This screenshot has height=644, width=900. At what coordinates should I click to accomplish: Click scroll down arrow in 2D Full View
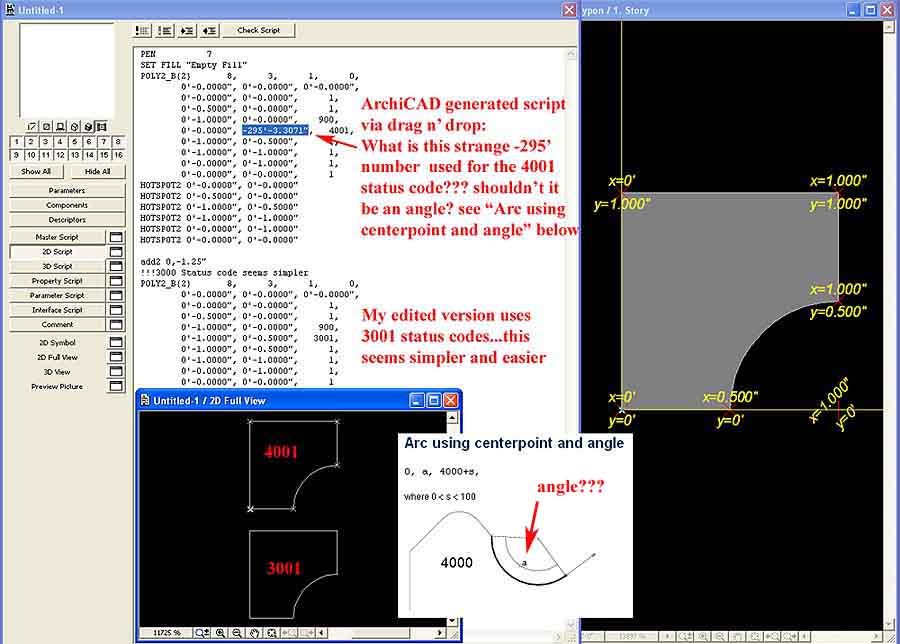pos(452,620)
